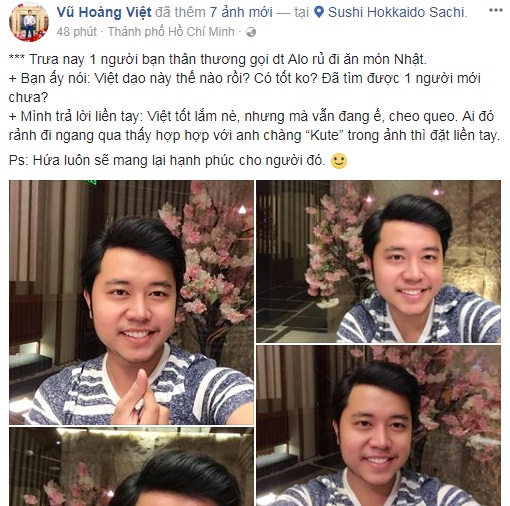Image resolution: width=510 pixels, height=506 pixels.
Task: View the large selfie with finger-heart gesture
Action: click(131, 302)
